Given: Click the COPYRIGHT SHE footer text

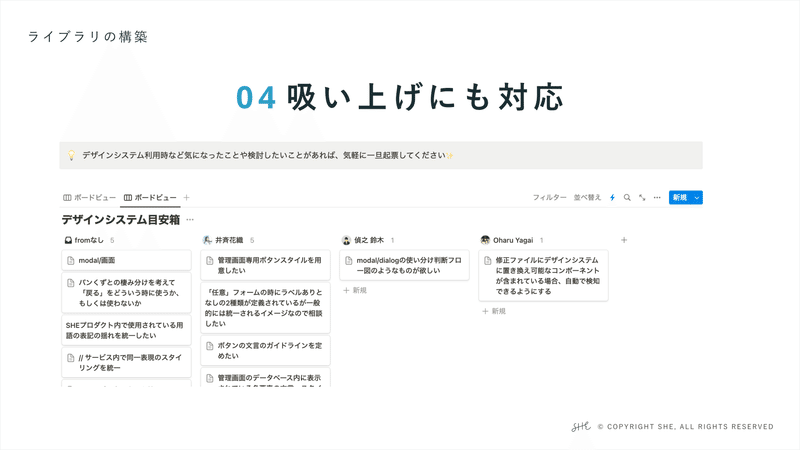Looking at the screenshot, I should click(x=685, y=427).
